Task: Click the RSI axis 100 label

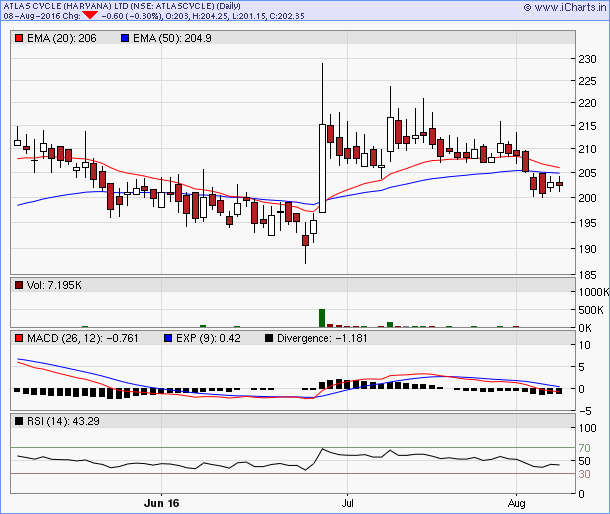Action: coord(587,428)
